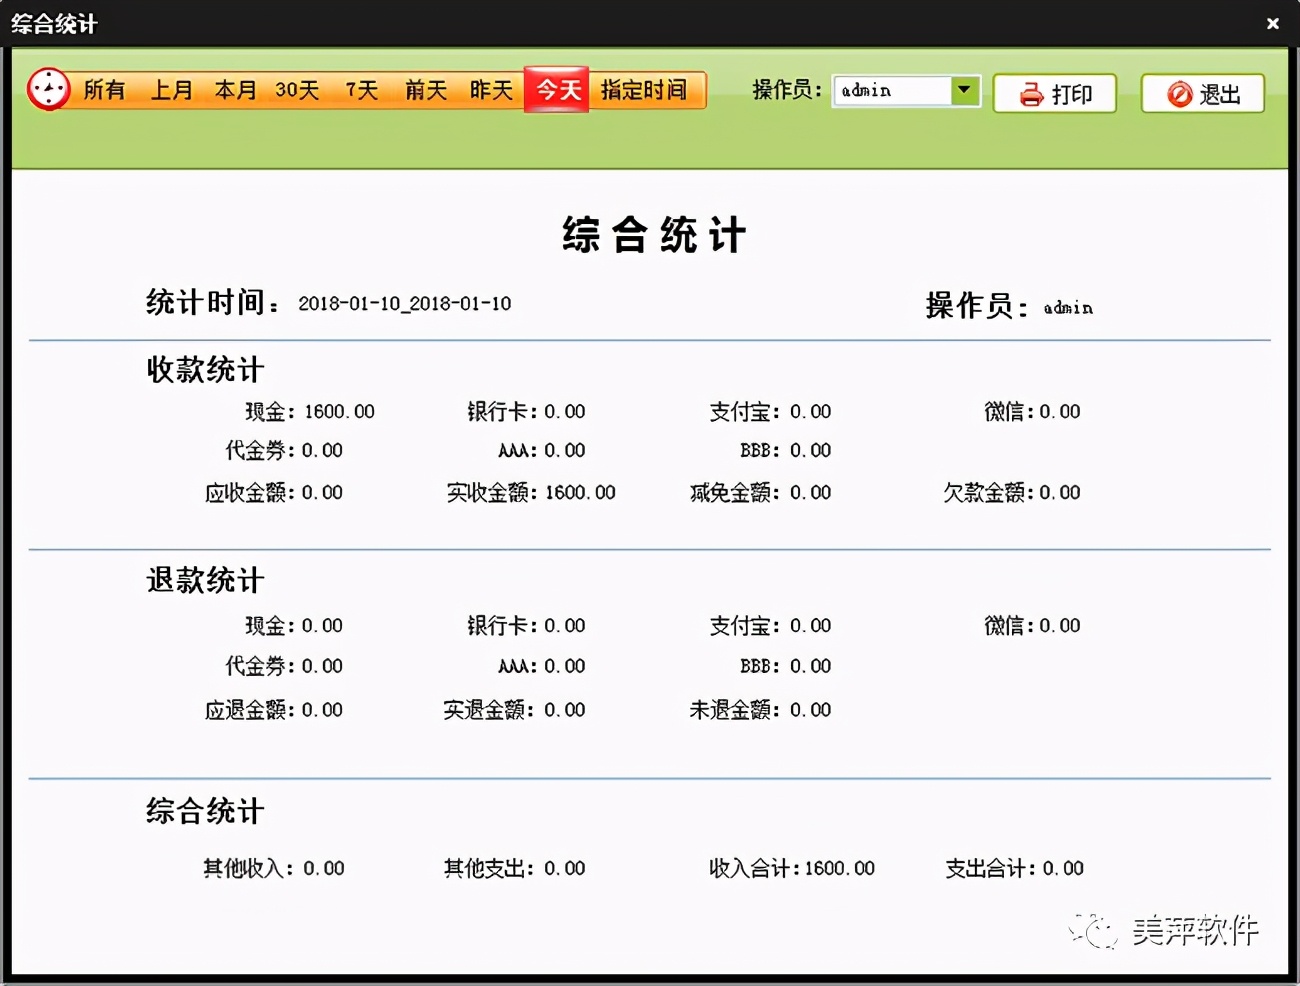Viewport: 1300px width, 986px height.
Task: Click the red prohibition icon on 退出 button
Action: pyautogui.click(x=1180, y=94)
